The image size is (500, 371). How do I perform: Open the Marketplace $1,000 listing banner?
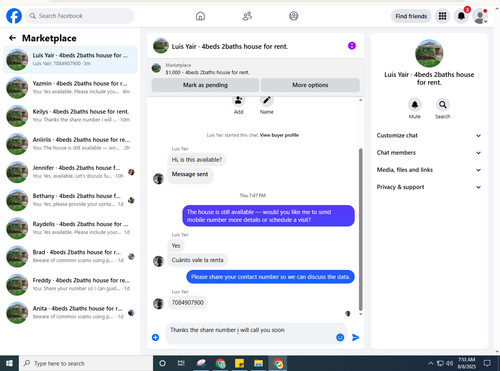click(256, 68)
